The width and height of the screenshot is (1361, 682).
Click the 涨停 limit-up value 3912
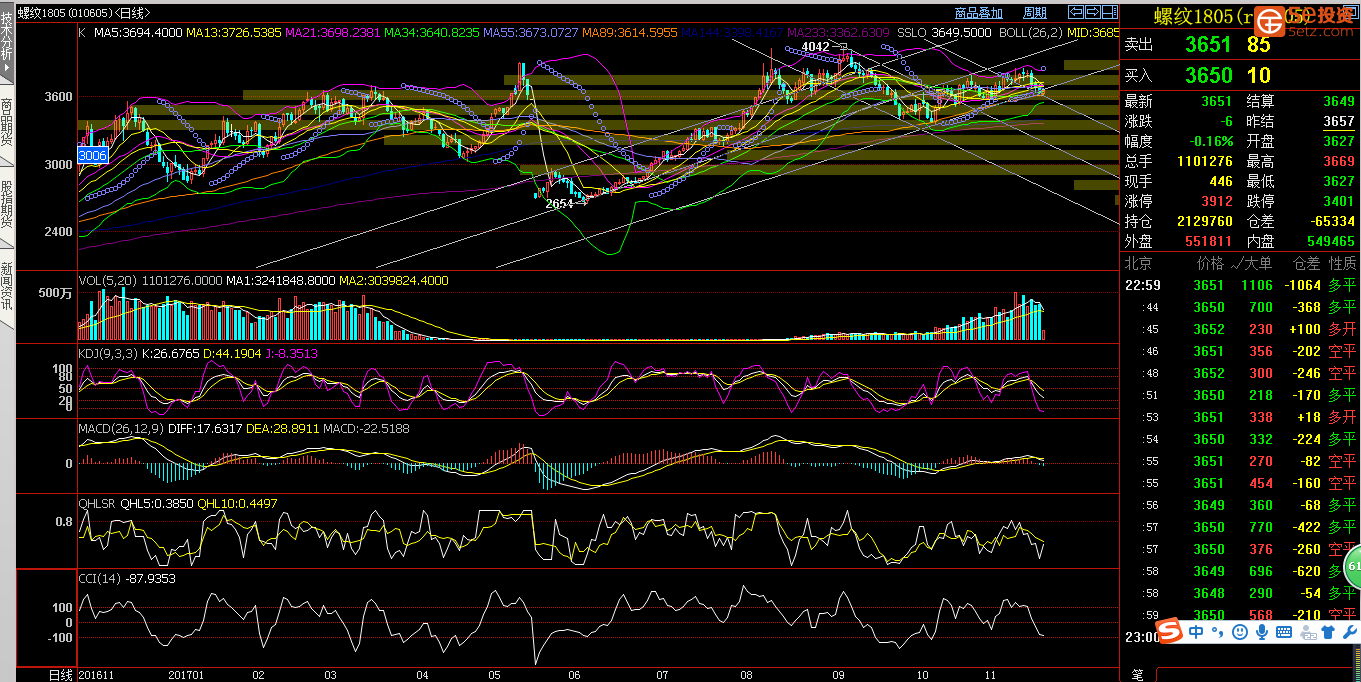pos(1217,201)
